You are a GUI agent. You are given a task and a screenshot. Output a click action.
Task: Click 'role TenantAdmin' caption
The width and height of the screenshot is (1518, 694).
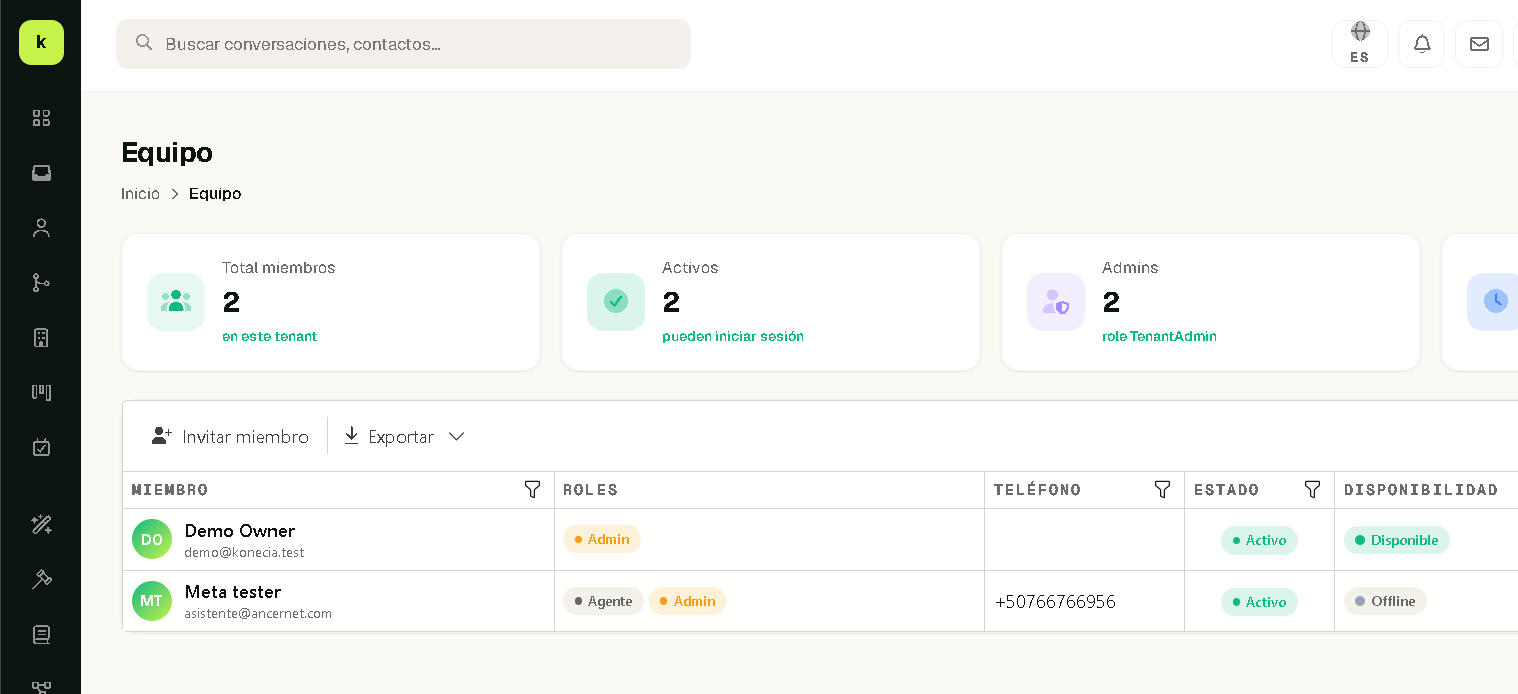click(x=1159, y=336)
